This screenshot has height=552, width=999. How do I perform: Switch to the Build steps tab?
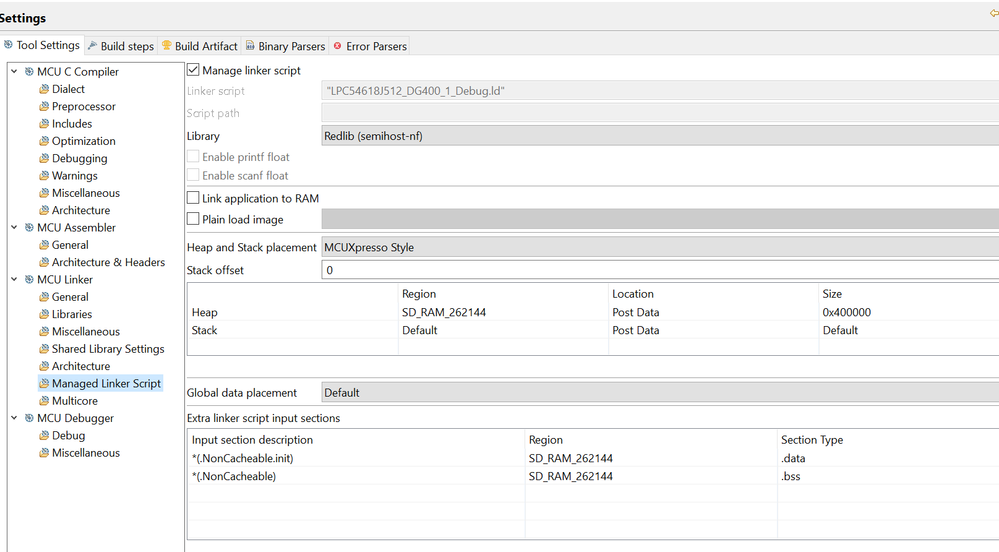pyautogui.click(x=120, y=46)
